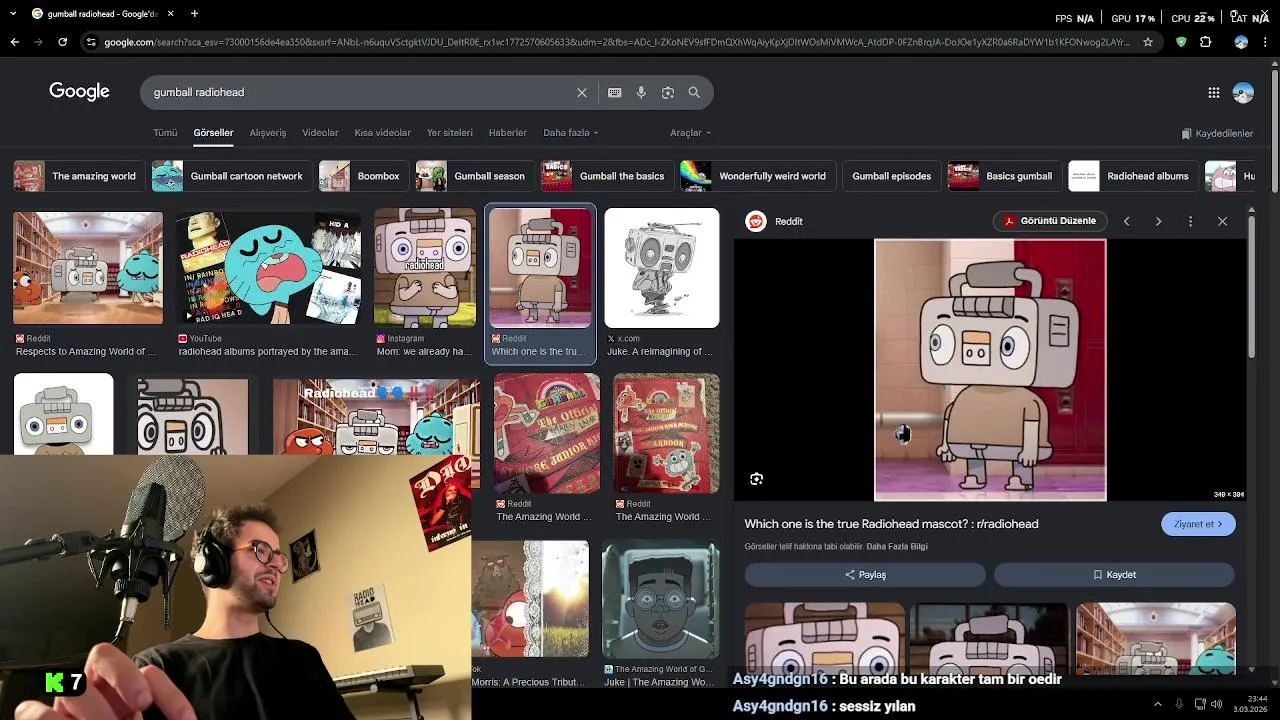
Task: Open the YouTube radiohead albums thumbnail
Action: click(x=269, y=267)
